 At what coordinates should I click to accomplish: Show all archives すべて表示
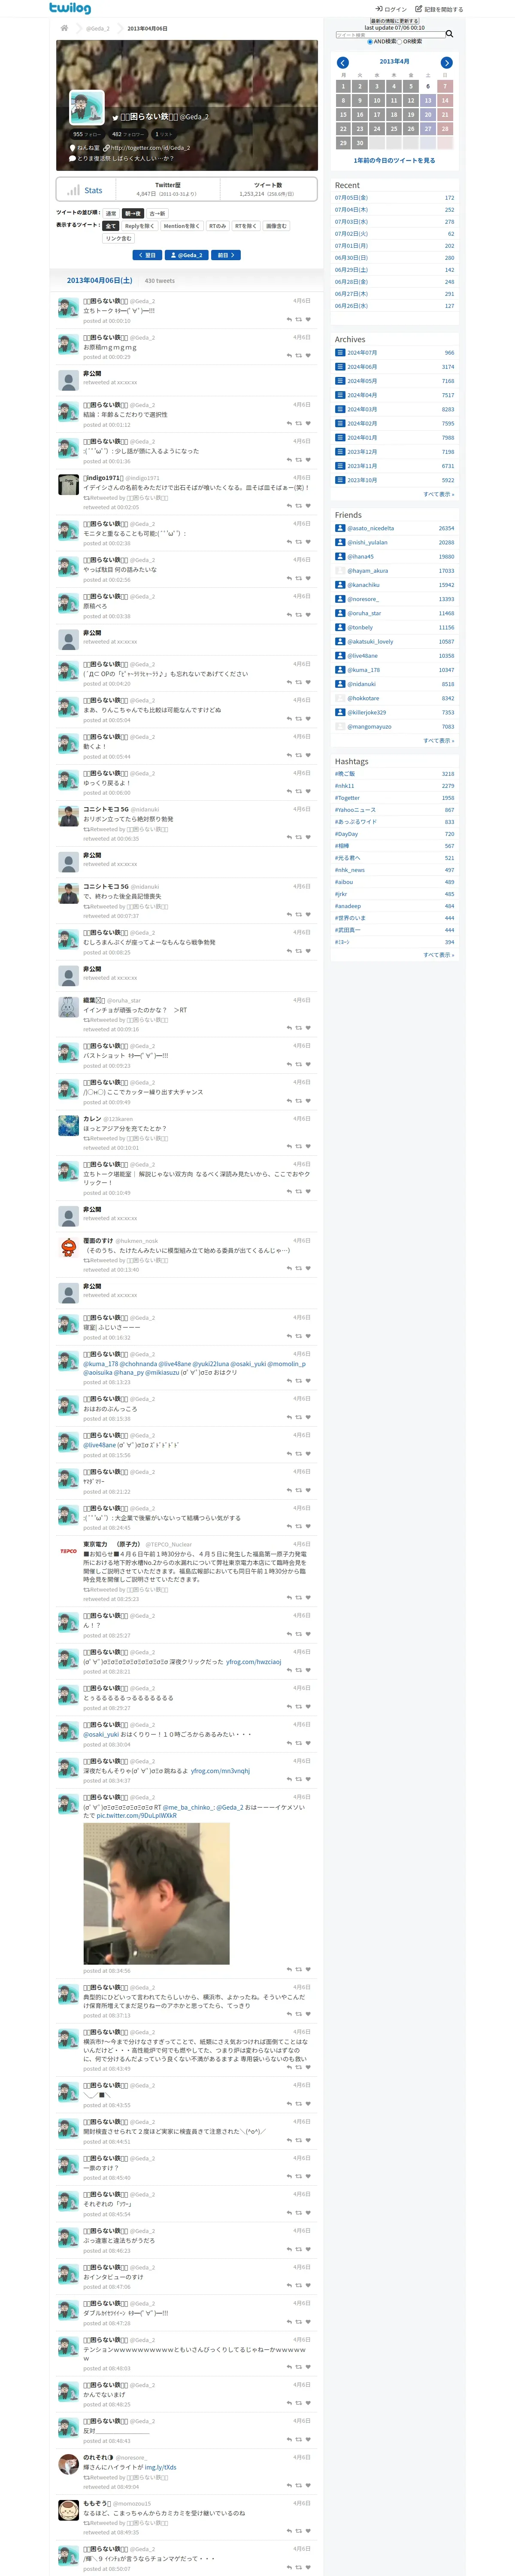click(x=438, y=494)
